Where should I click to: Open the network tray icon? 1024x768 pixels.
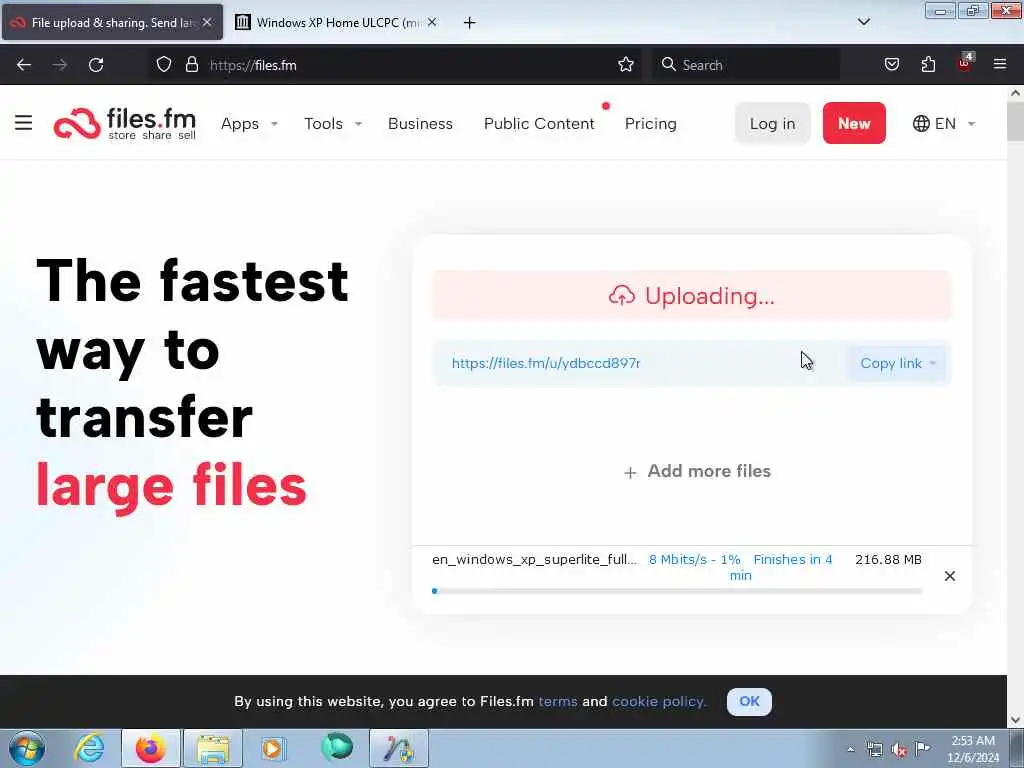click(x=874, y=750)
